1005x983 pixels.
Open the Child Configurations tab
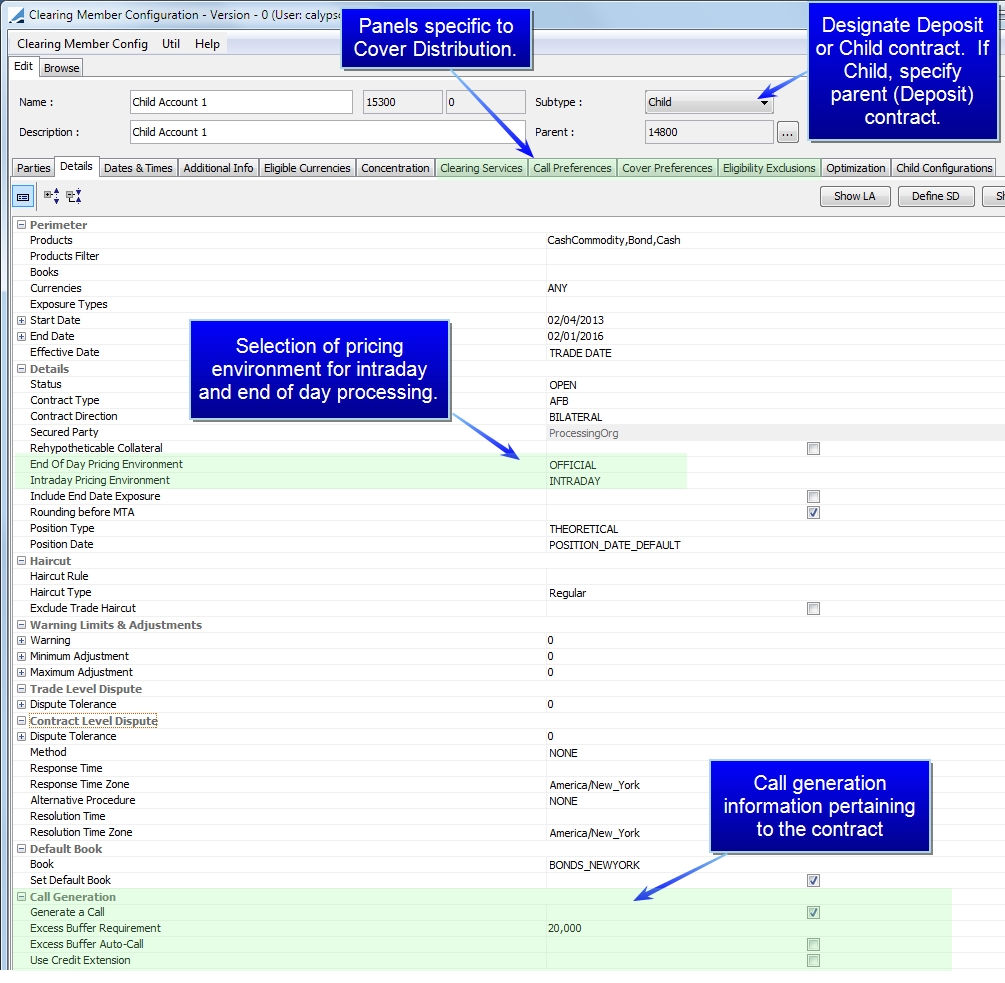click(x=944, y=168)
